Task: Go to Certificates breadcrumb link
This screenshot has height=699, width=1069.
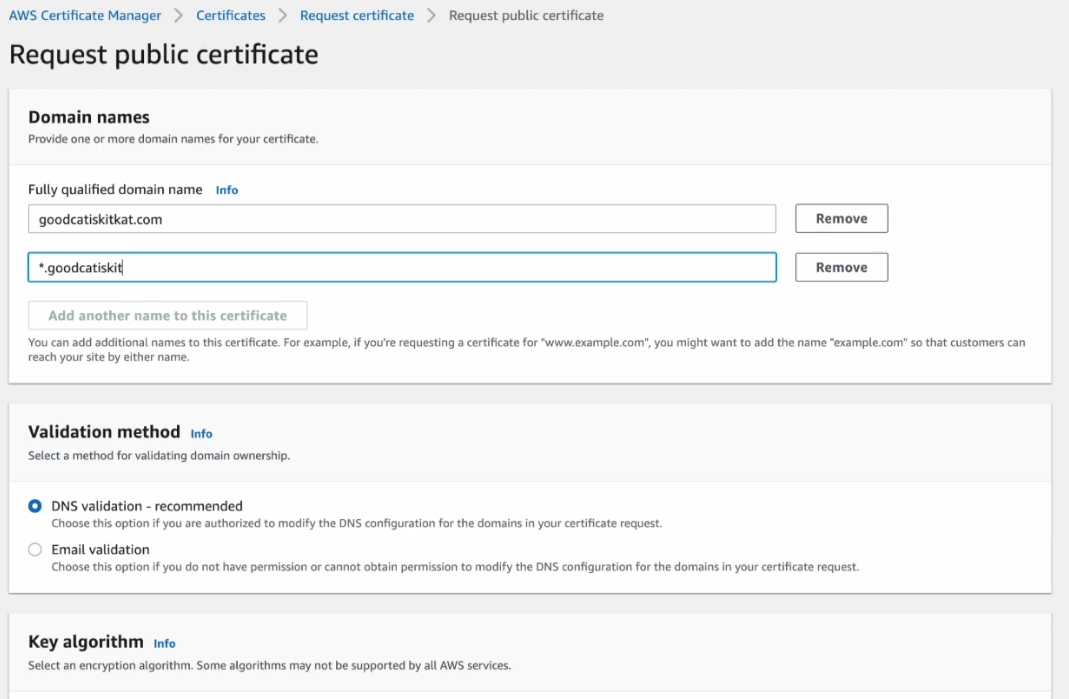Action: pyautogui.click(x=230, y=15)
